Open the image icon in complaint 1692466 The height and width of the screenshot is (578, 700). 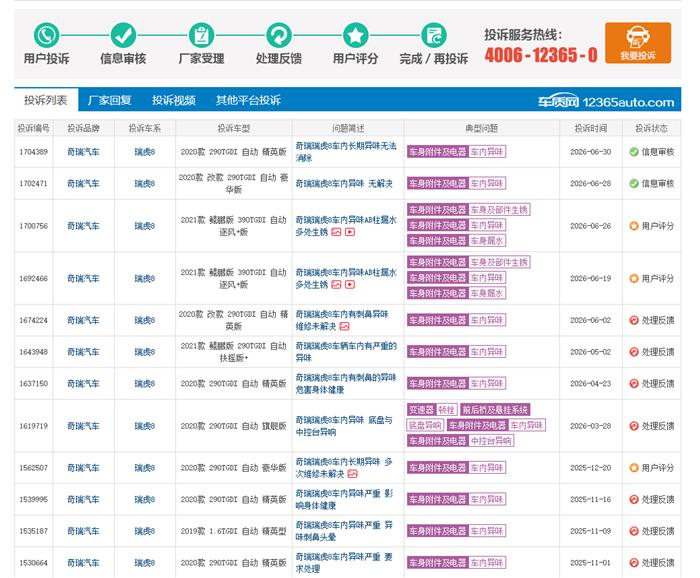(x=336, y=285)
